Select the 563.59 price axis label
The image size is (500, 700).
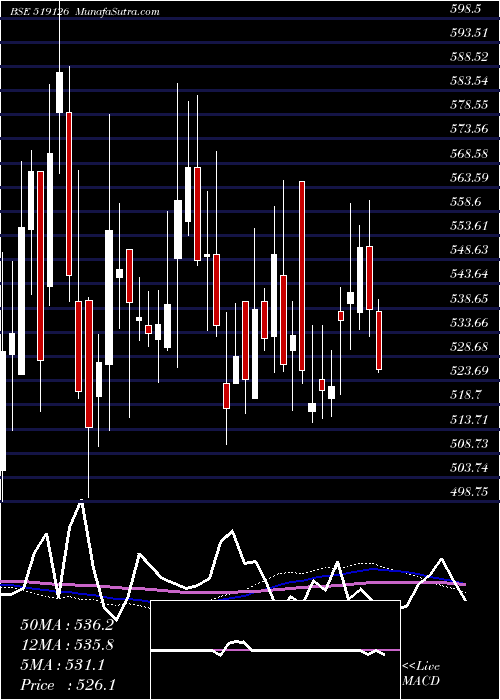(x=468, y=178)
